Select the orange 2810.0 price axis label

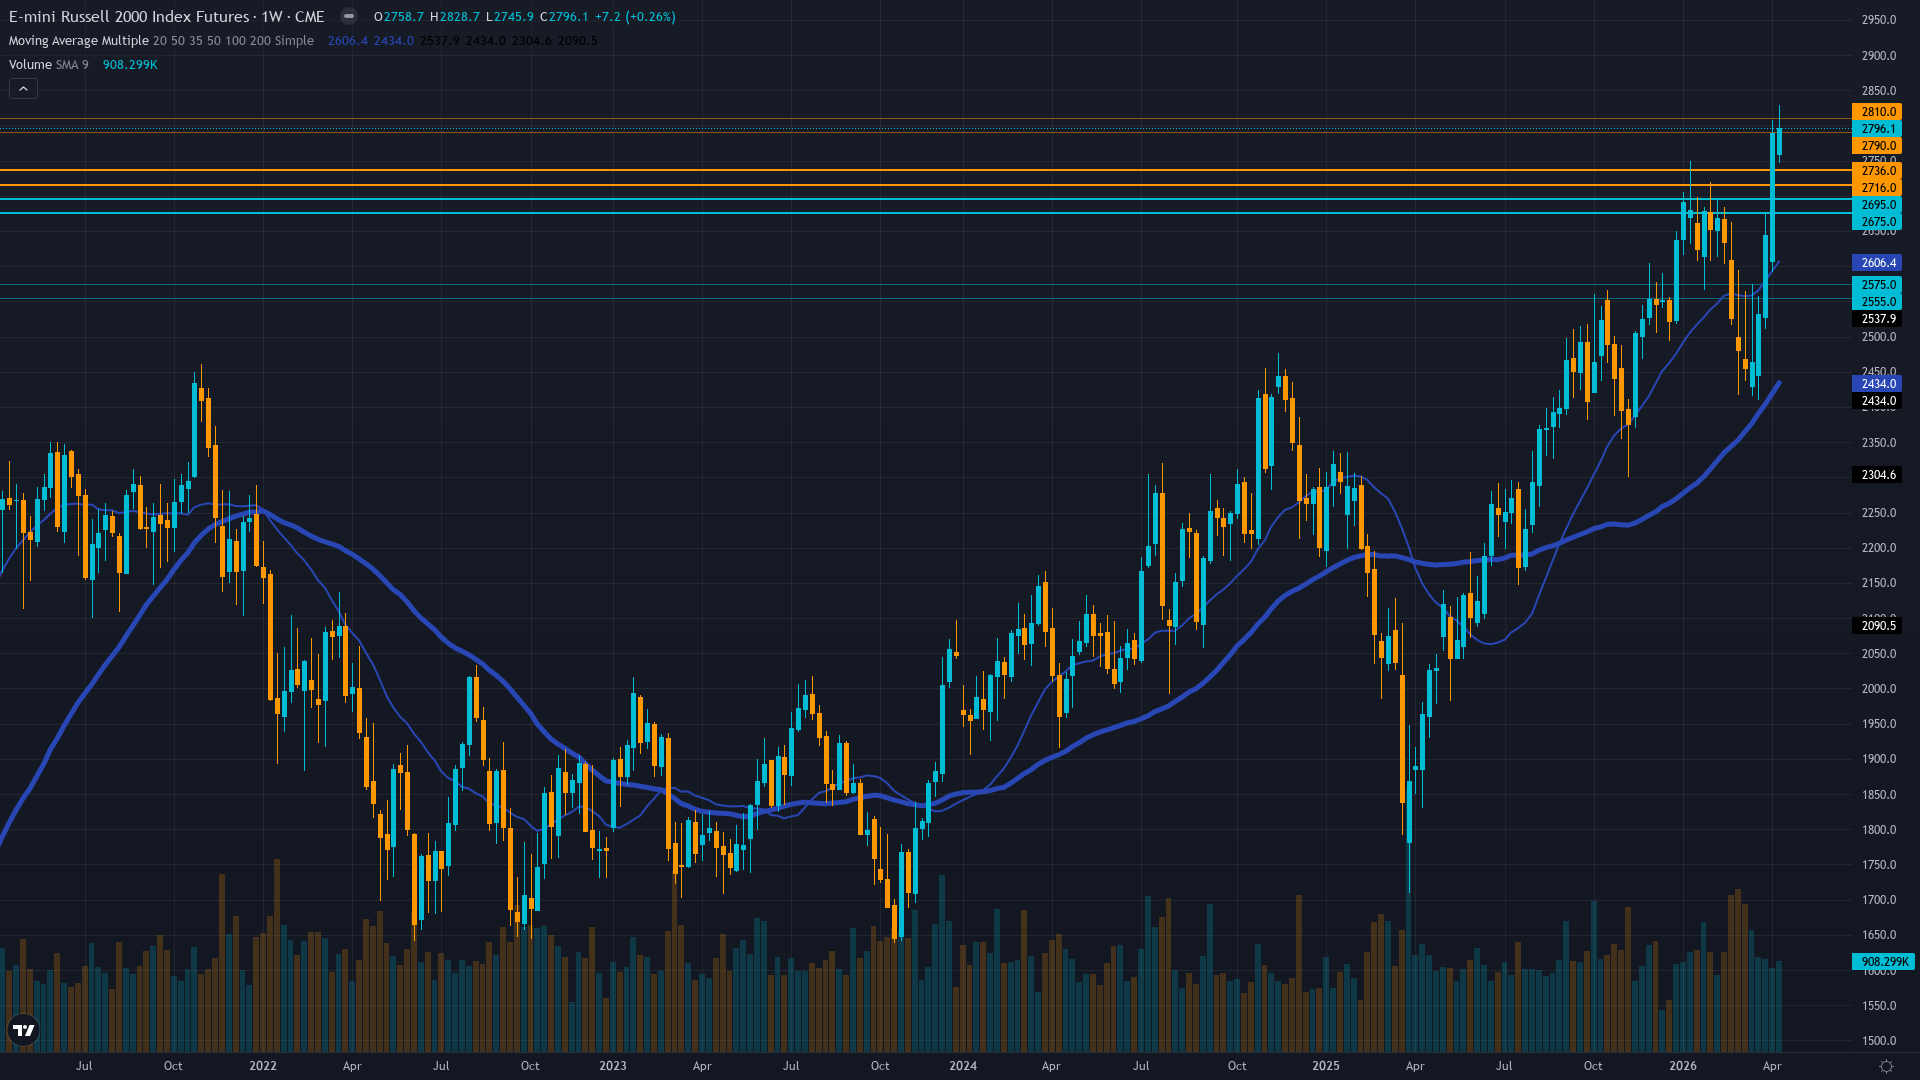pos(1877,112)
